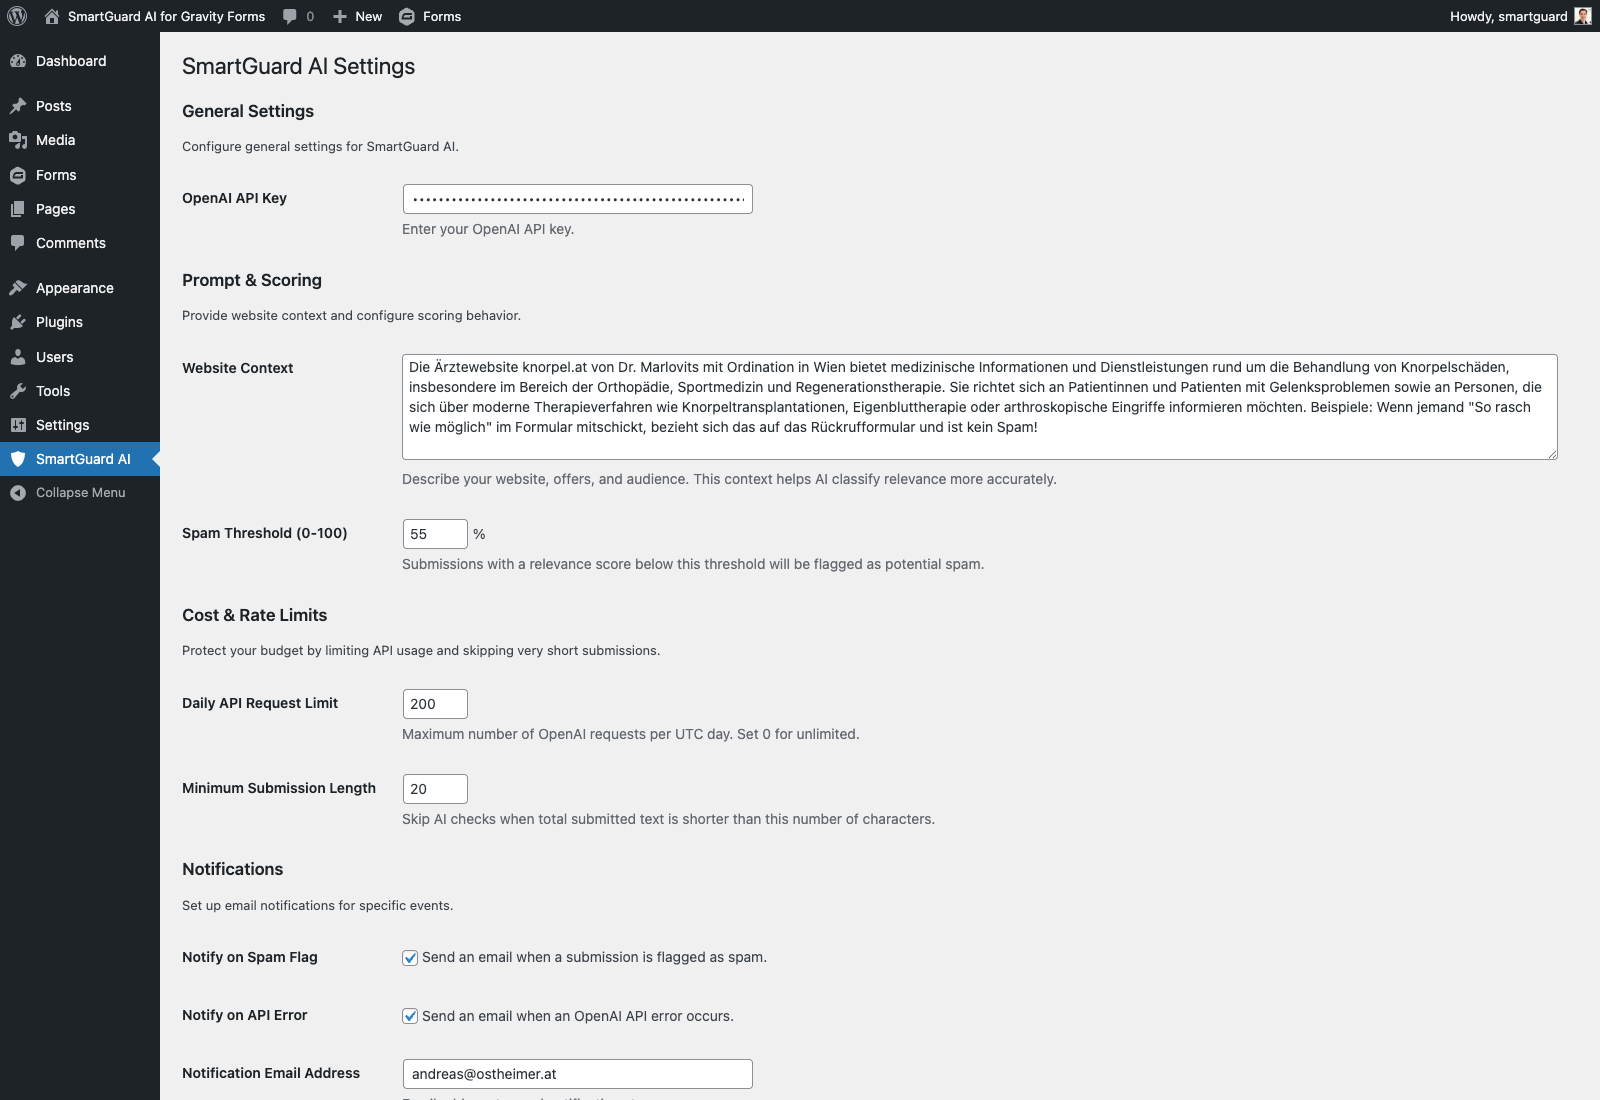Screen dimensions: 1600x1100
Task: Click the Pages icon in sidebar
Action: (18, 209)
